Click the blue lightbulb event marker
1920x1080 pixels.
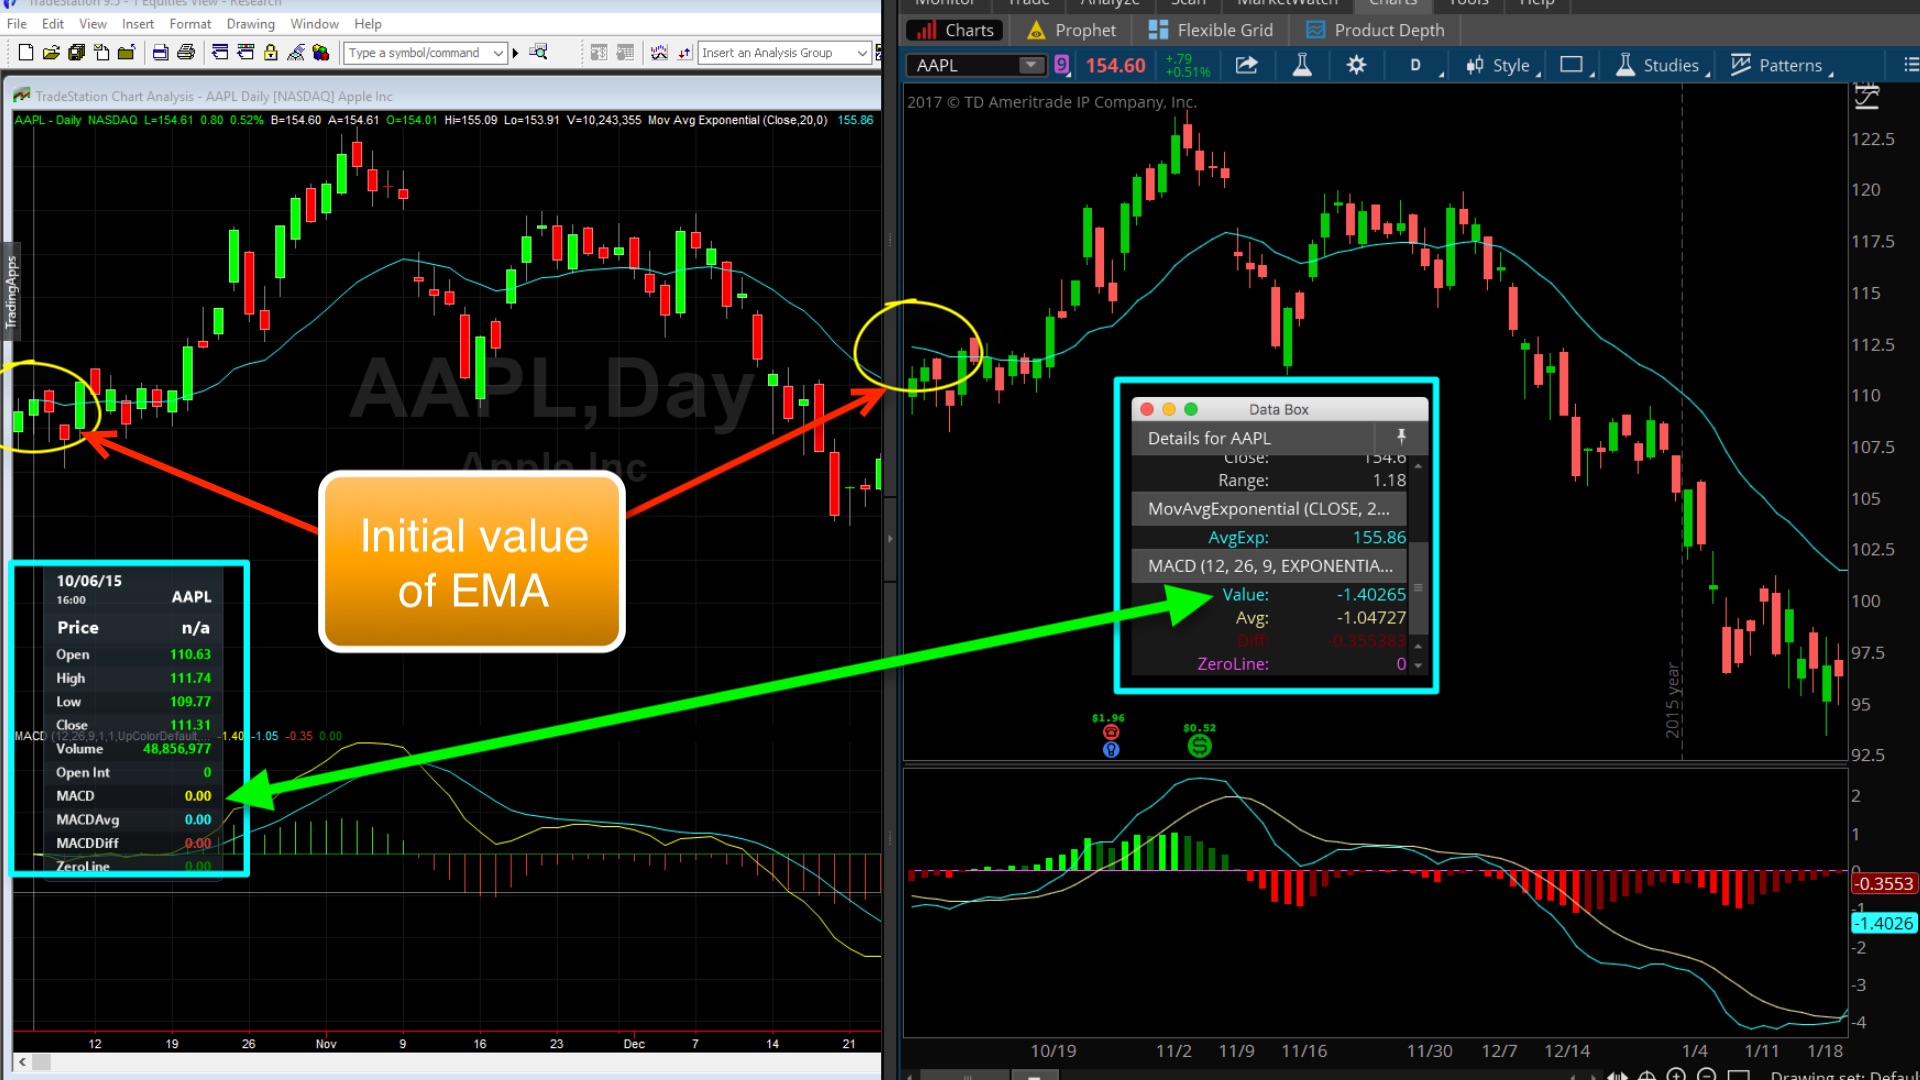click(x=1111, y=749)
